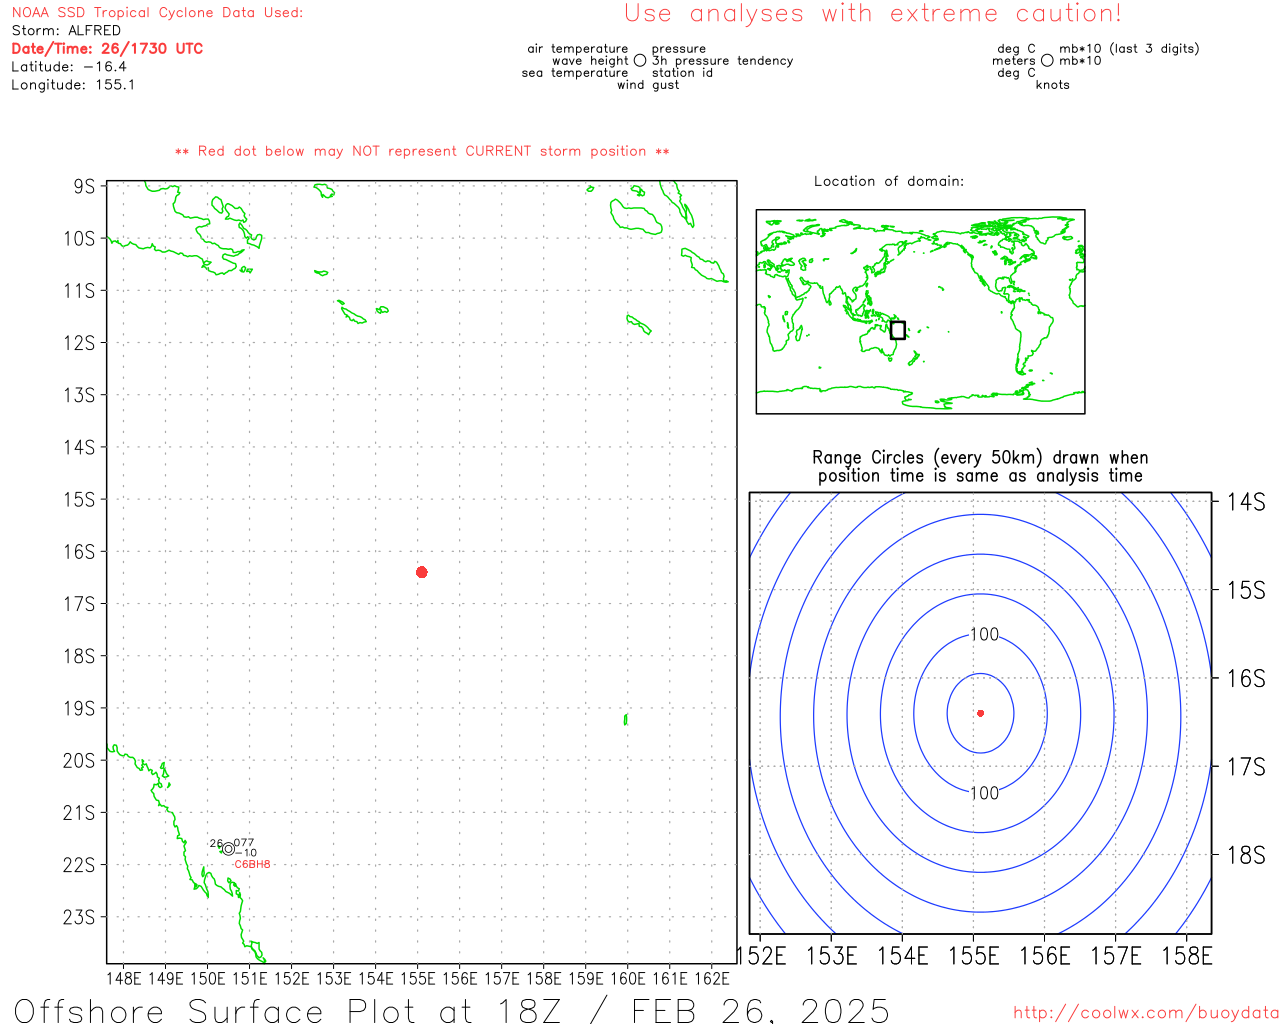Click the '9S' latitude label on main map
Viewport: 1280px width, 1024px height.
coord(84,187)
